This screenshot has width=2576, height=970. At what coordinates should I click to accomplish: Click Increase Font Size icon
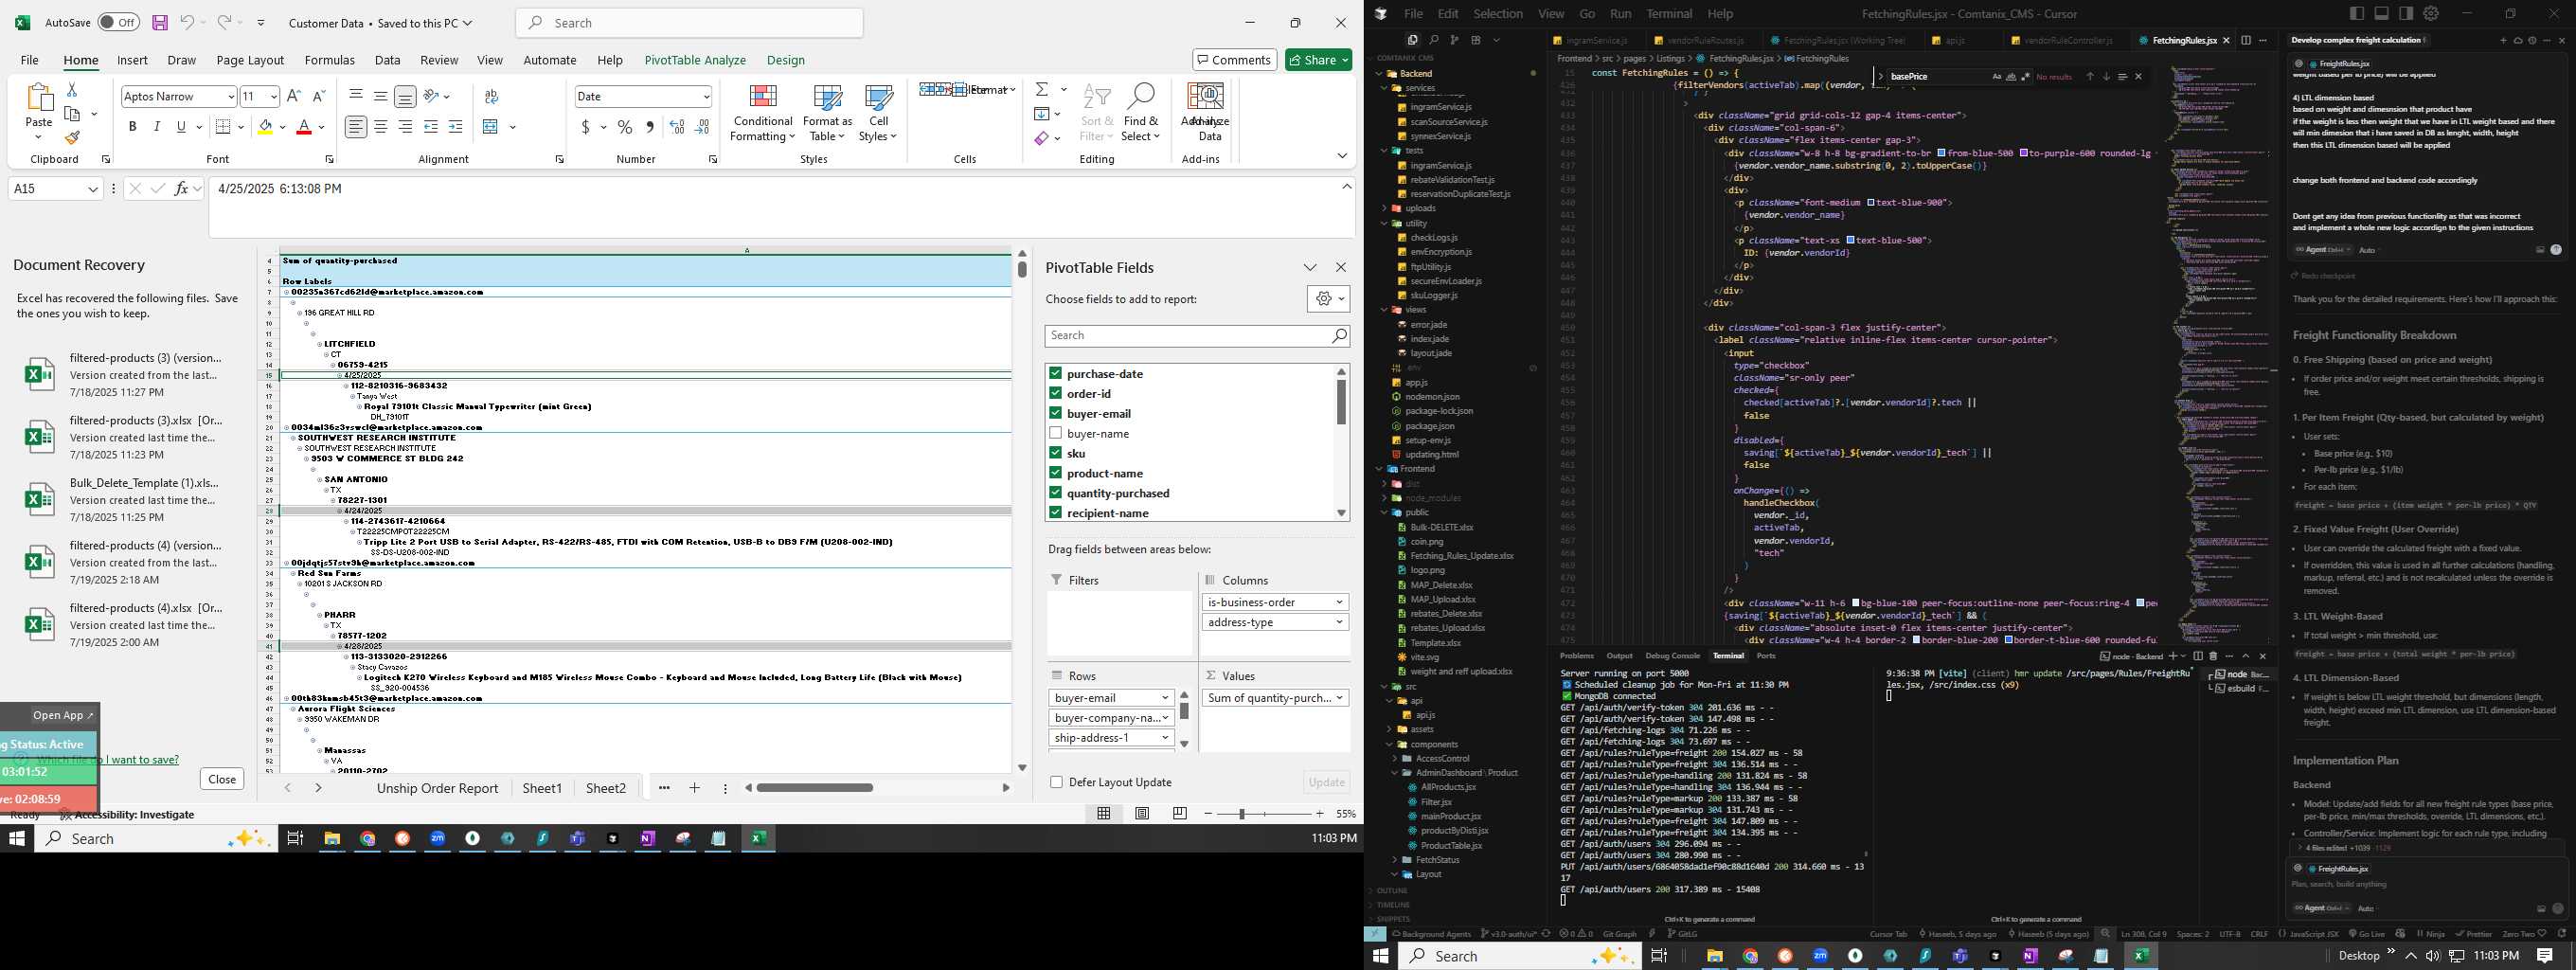click(293, 96)
